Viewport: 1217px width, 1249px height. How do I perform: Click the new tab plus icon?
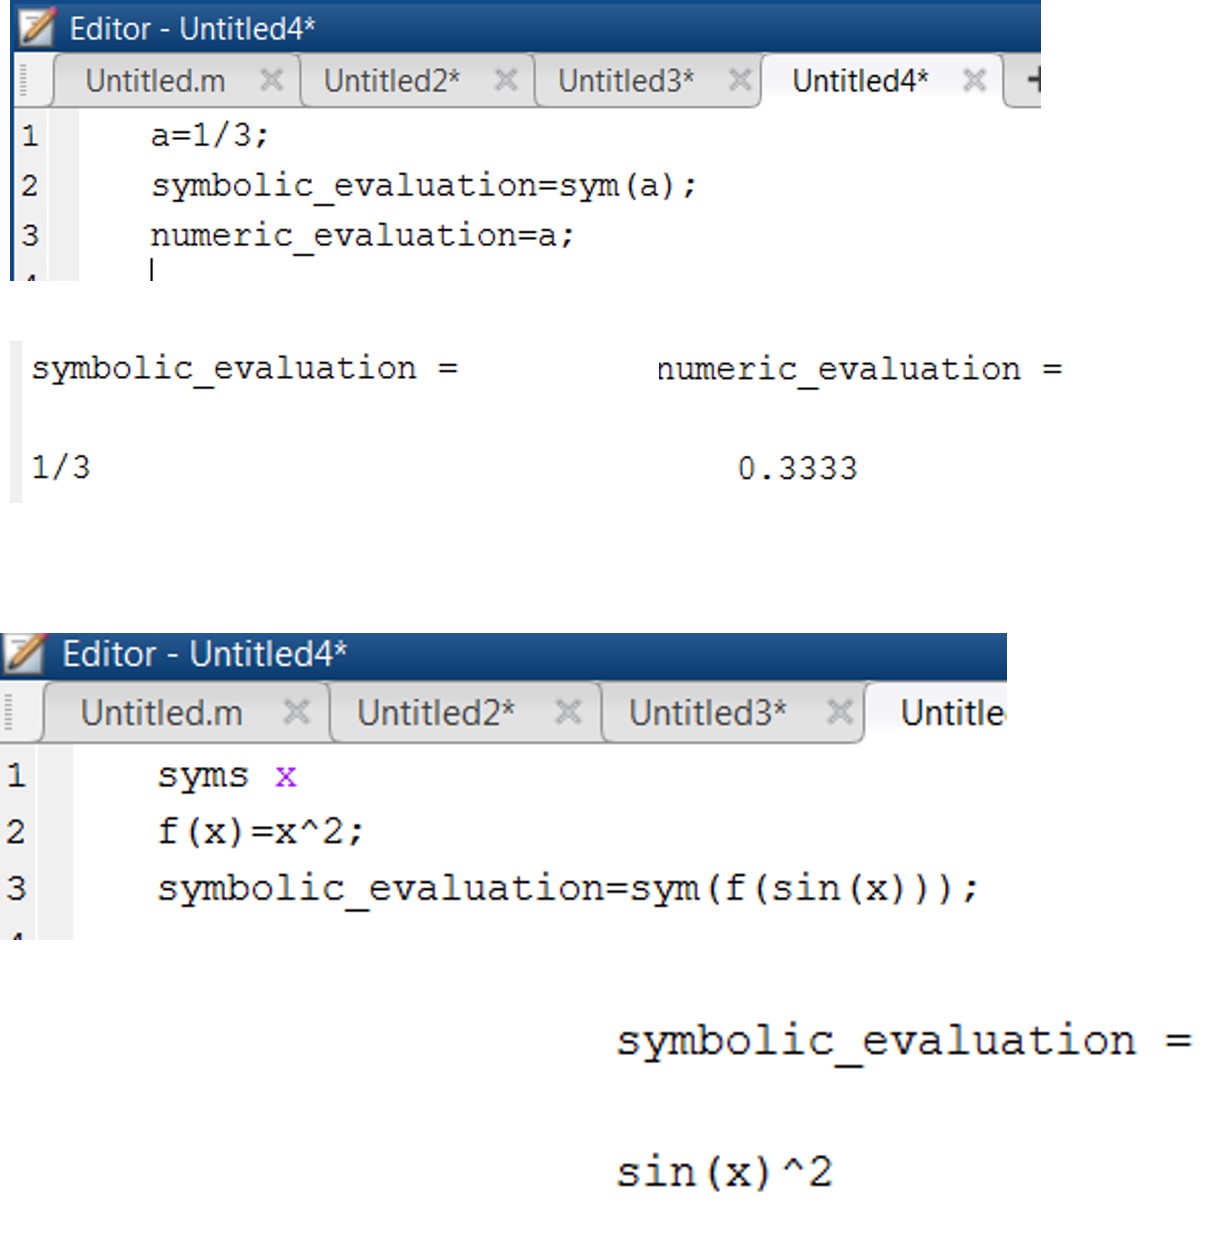pyautogui.click(x=1033, y=80)
